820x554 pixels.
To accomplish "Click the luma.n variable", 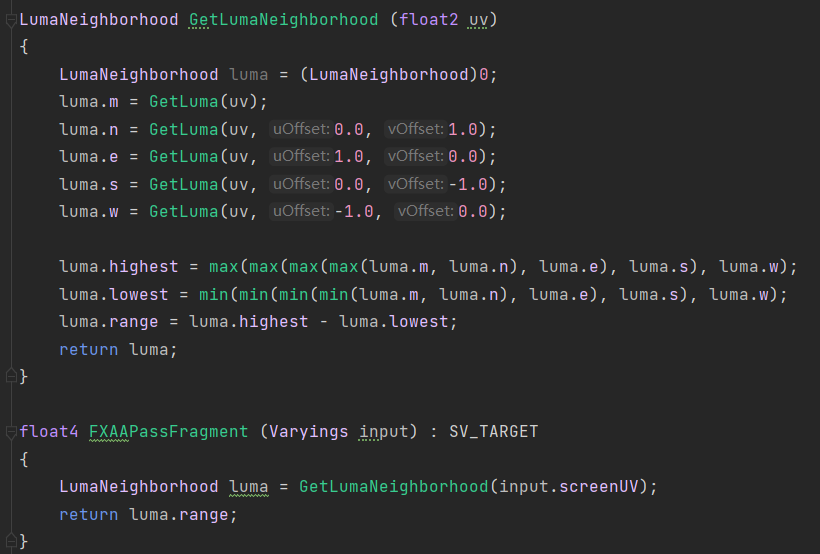I will [x=88, y=129].
